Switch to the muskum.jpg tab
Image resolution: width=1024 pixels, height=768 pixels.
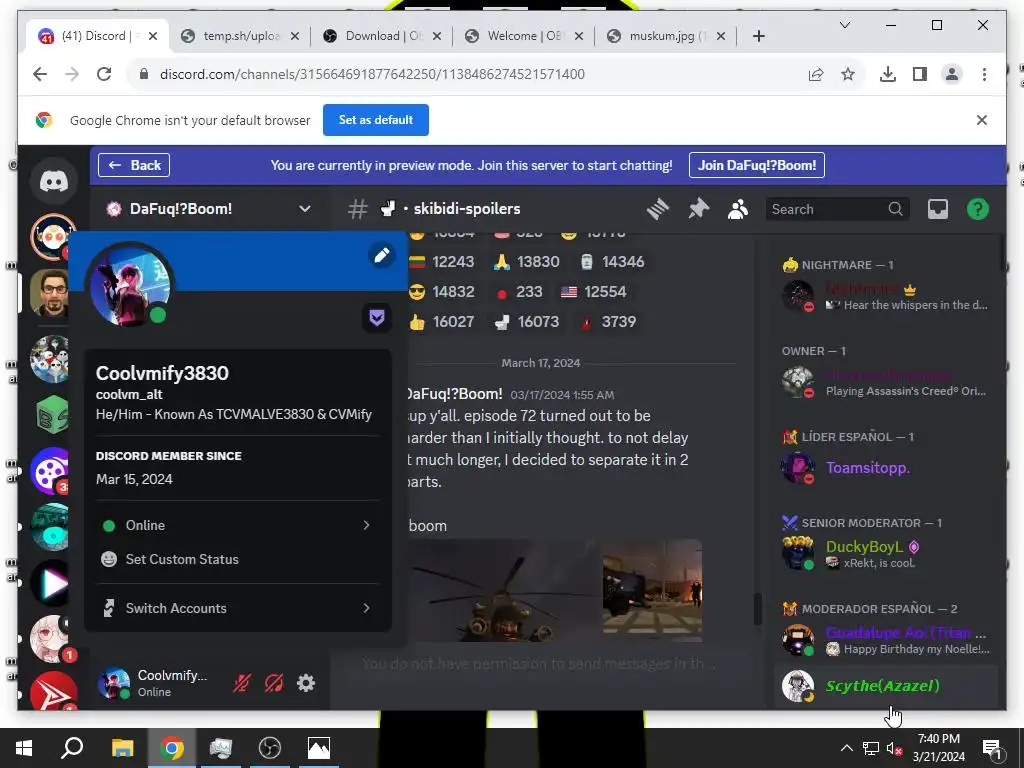[666, 36]
